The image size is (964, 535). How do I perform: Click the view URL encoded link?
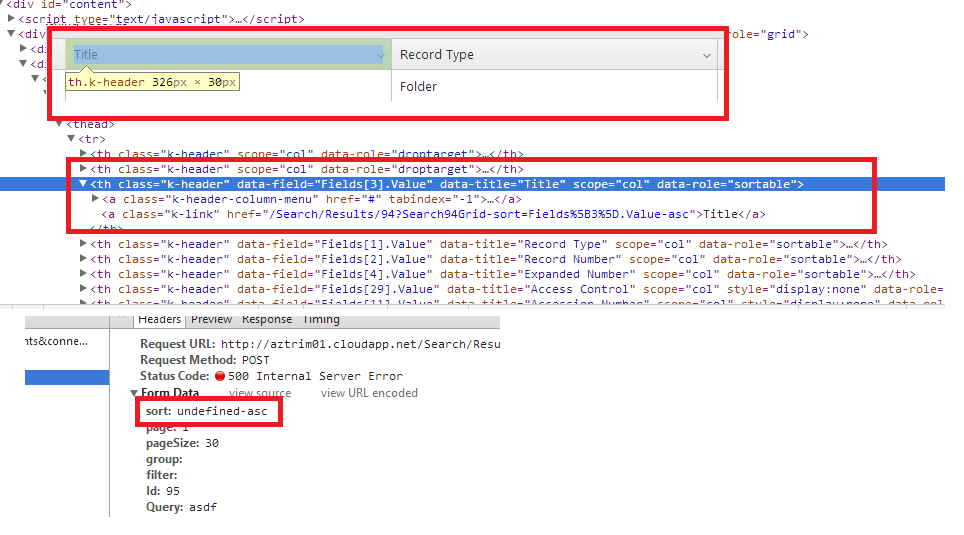point(369,393)
